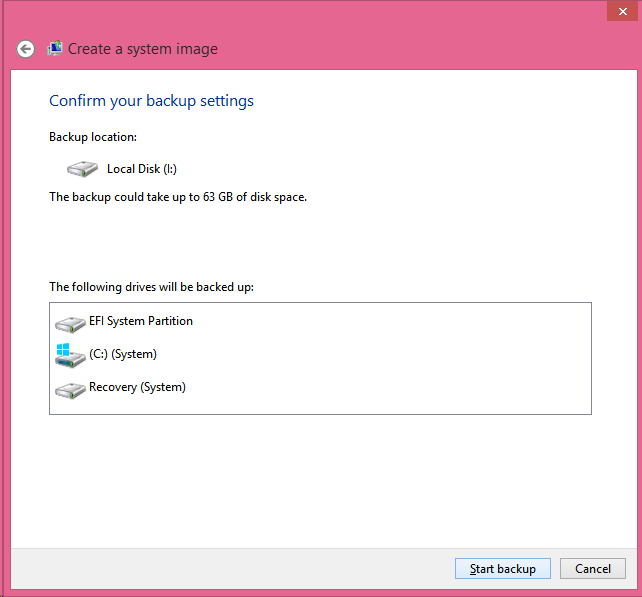Screen dimensions: 642x597
Task: Click the Confirm your backup settings heading
Action: tap(151, 101)
